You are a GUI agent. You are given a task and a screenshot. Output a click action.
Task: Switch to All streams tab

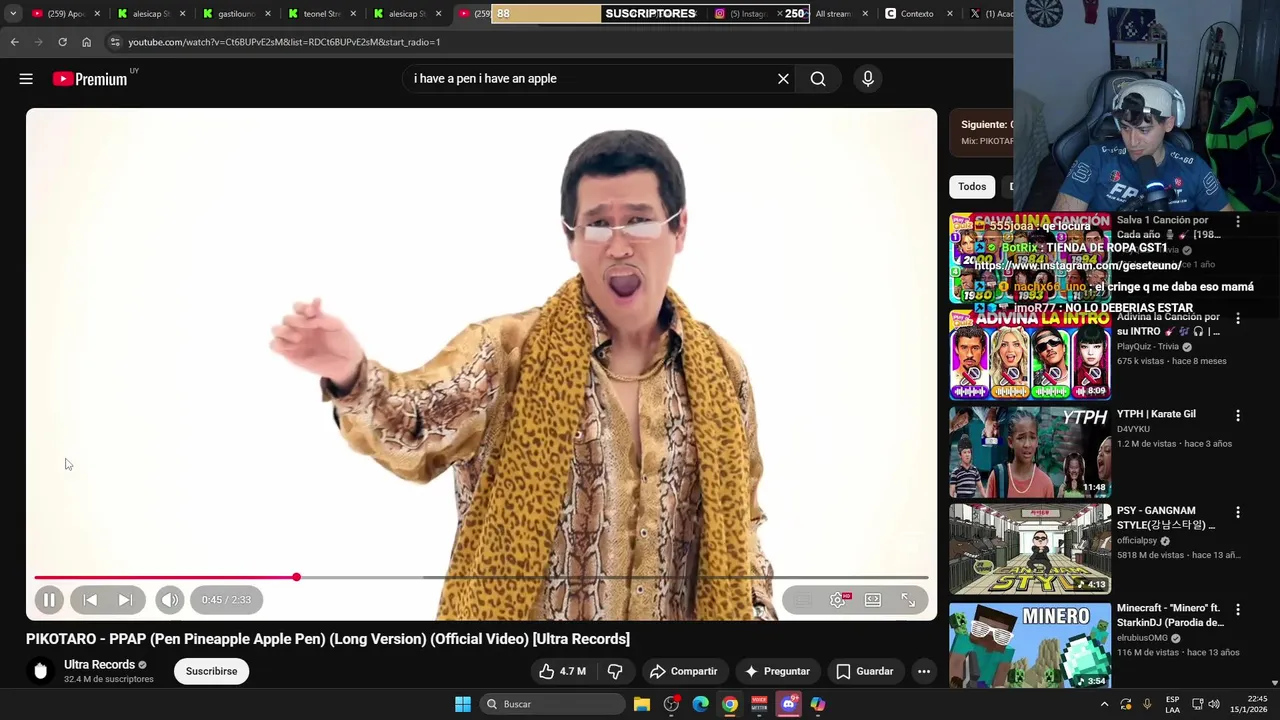click(x=835, y=14)
